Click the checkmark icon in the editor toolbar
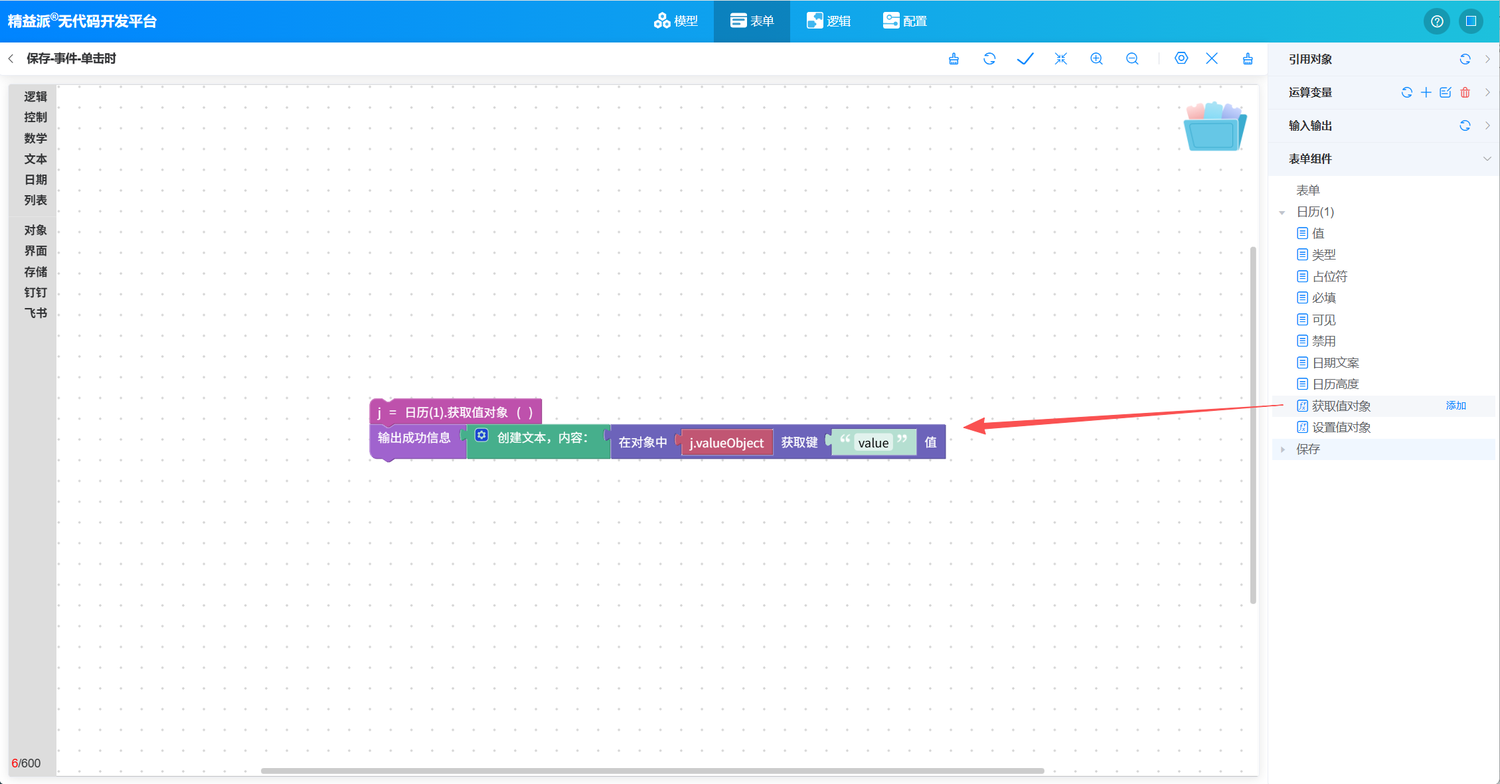The width and height of the screenshot is (1500, 784). [1025, 59]
